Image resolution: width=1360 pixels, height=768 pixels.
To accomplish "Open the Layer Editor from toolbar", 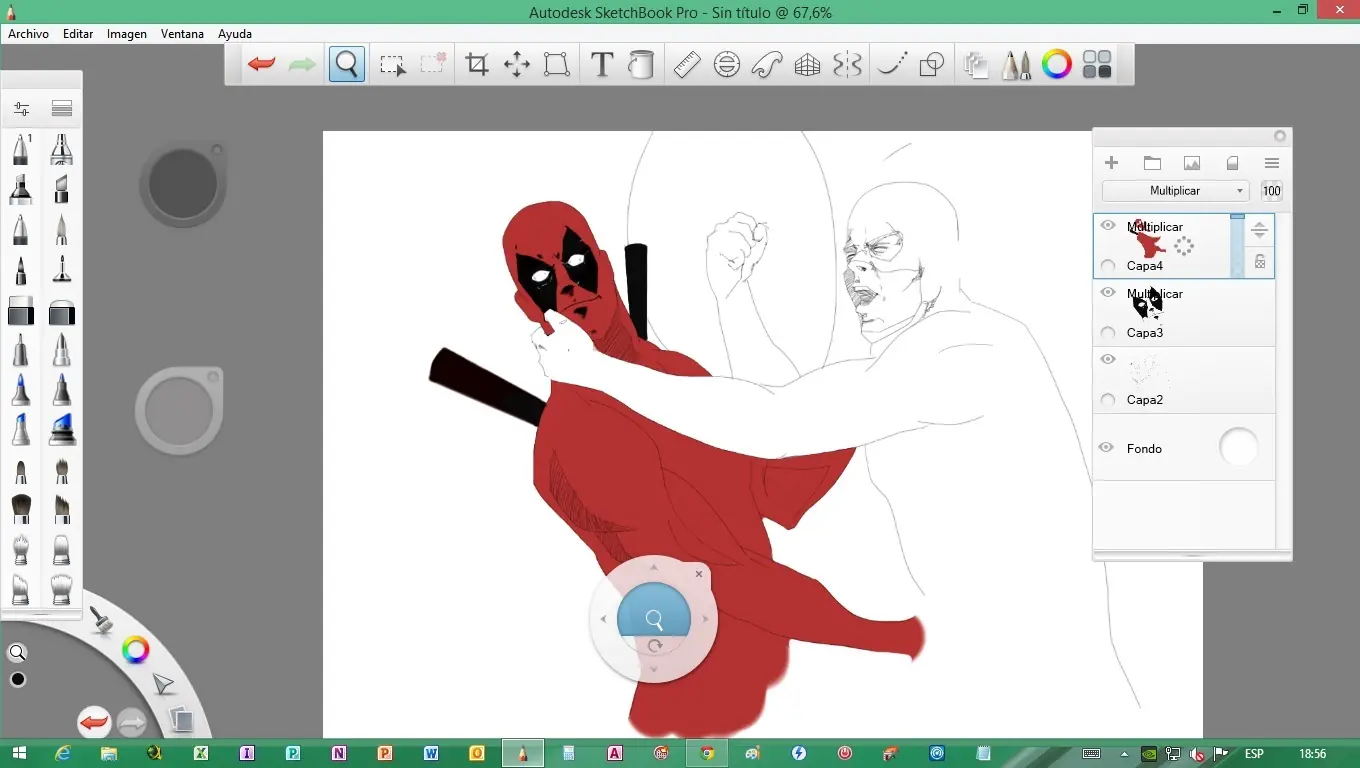I will point(976,65).
